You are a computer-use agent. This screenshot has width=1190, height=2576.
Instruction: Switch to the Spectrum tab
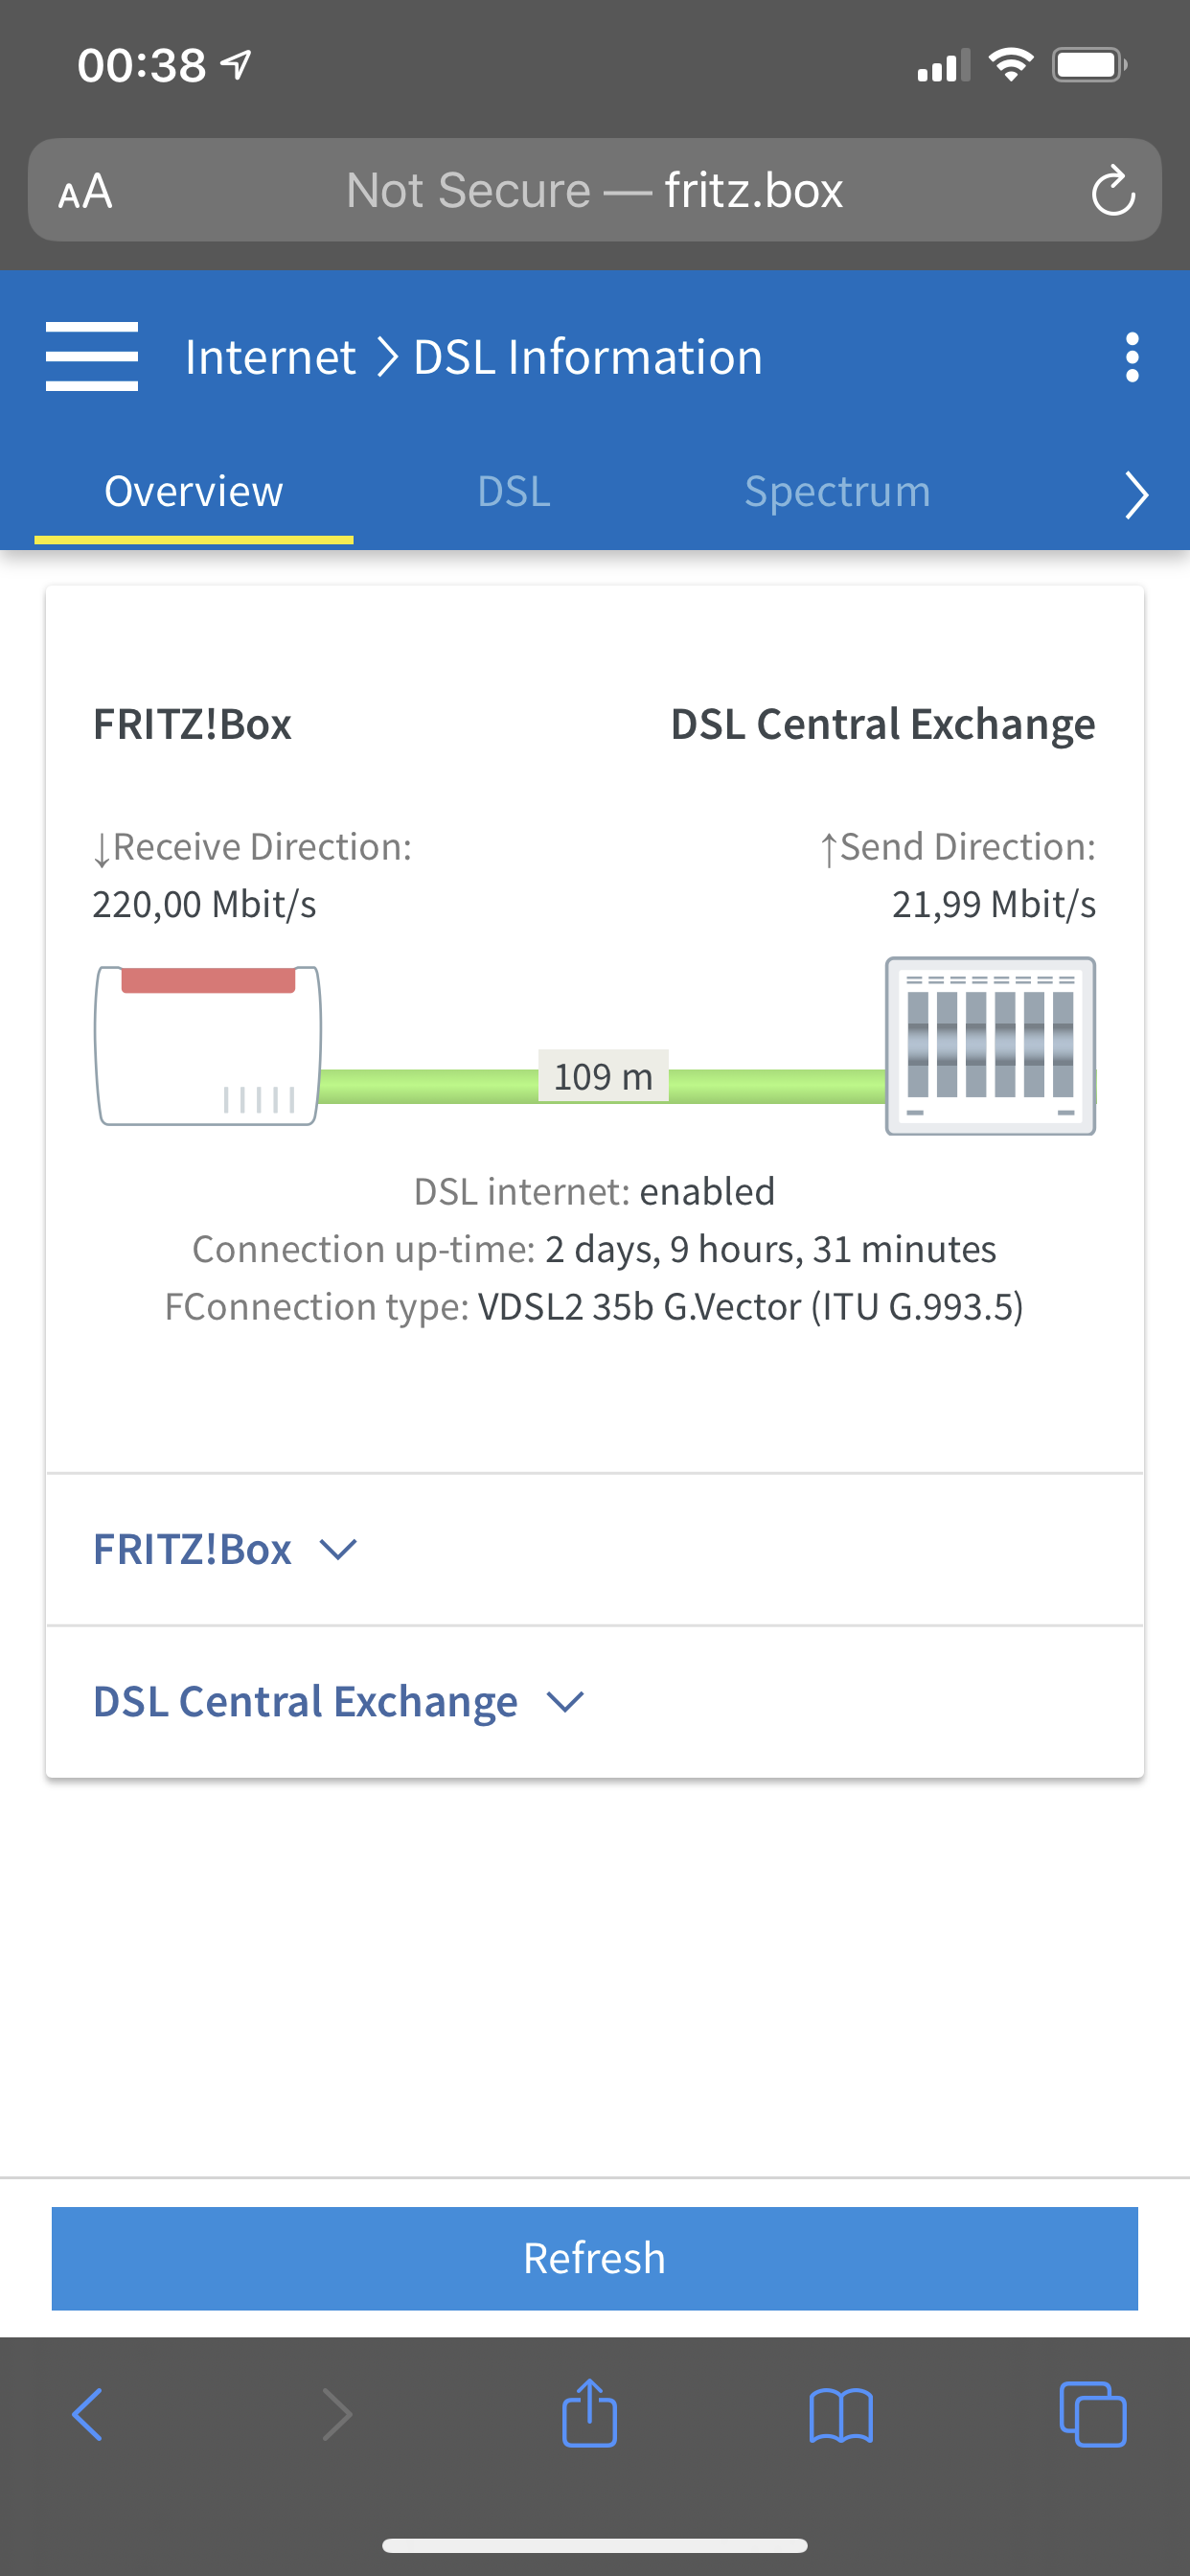[x=837, y=492]
